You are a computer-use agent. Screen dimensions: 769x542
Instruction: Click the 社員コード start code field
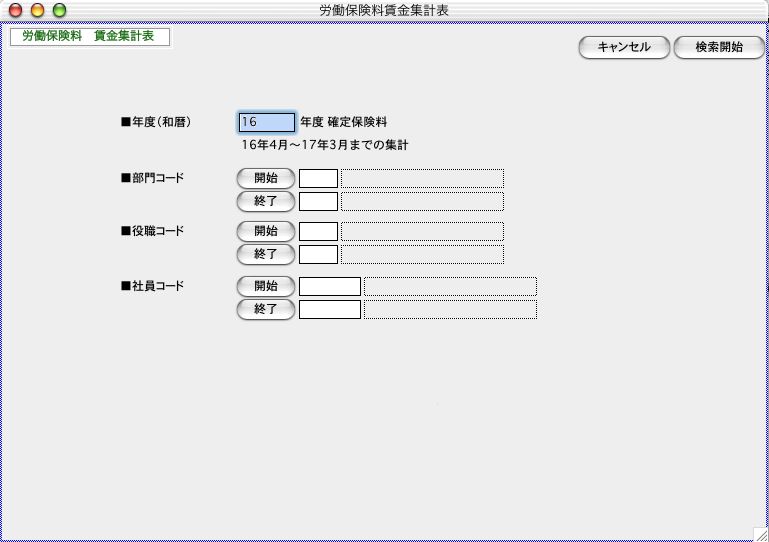(x=329, y=287)
